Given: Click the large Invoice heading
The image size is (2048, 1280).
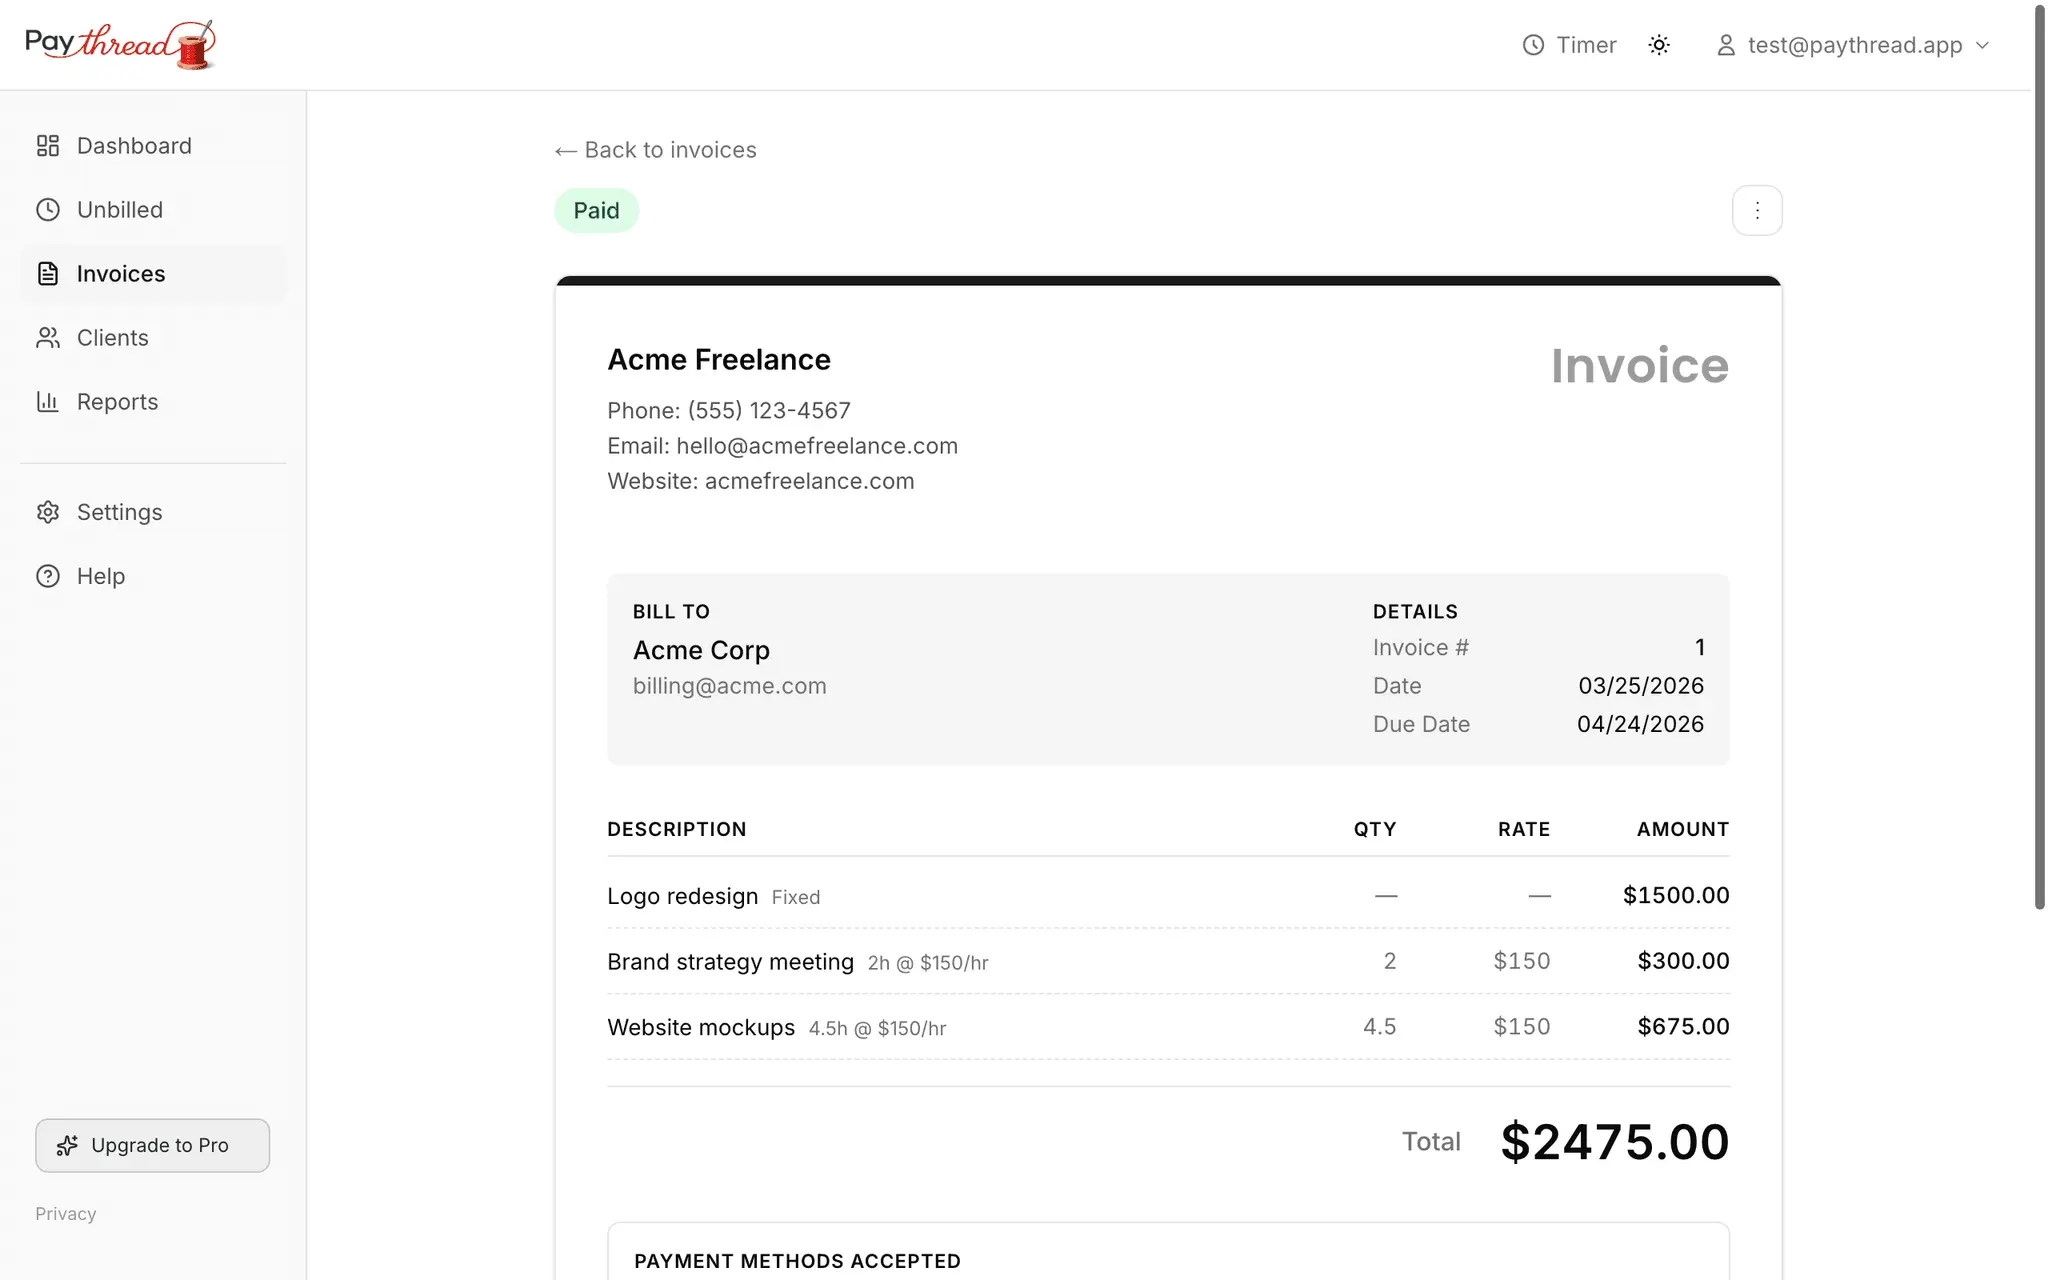Looking at the screenshot, I should click(x=1640, y=366).
